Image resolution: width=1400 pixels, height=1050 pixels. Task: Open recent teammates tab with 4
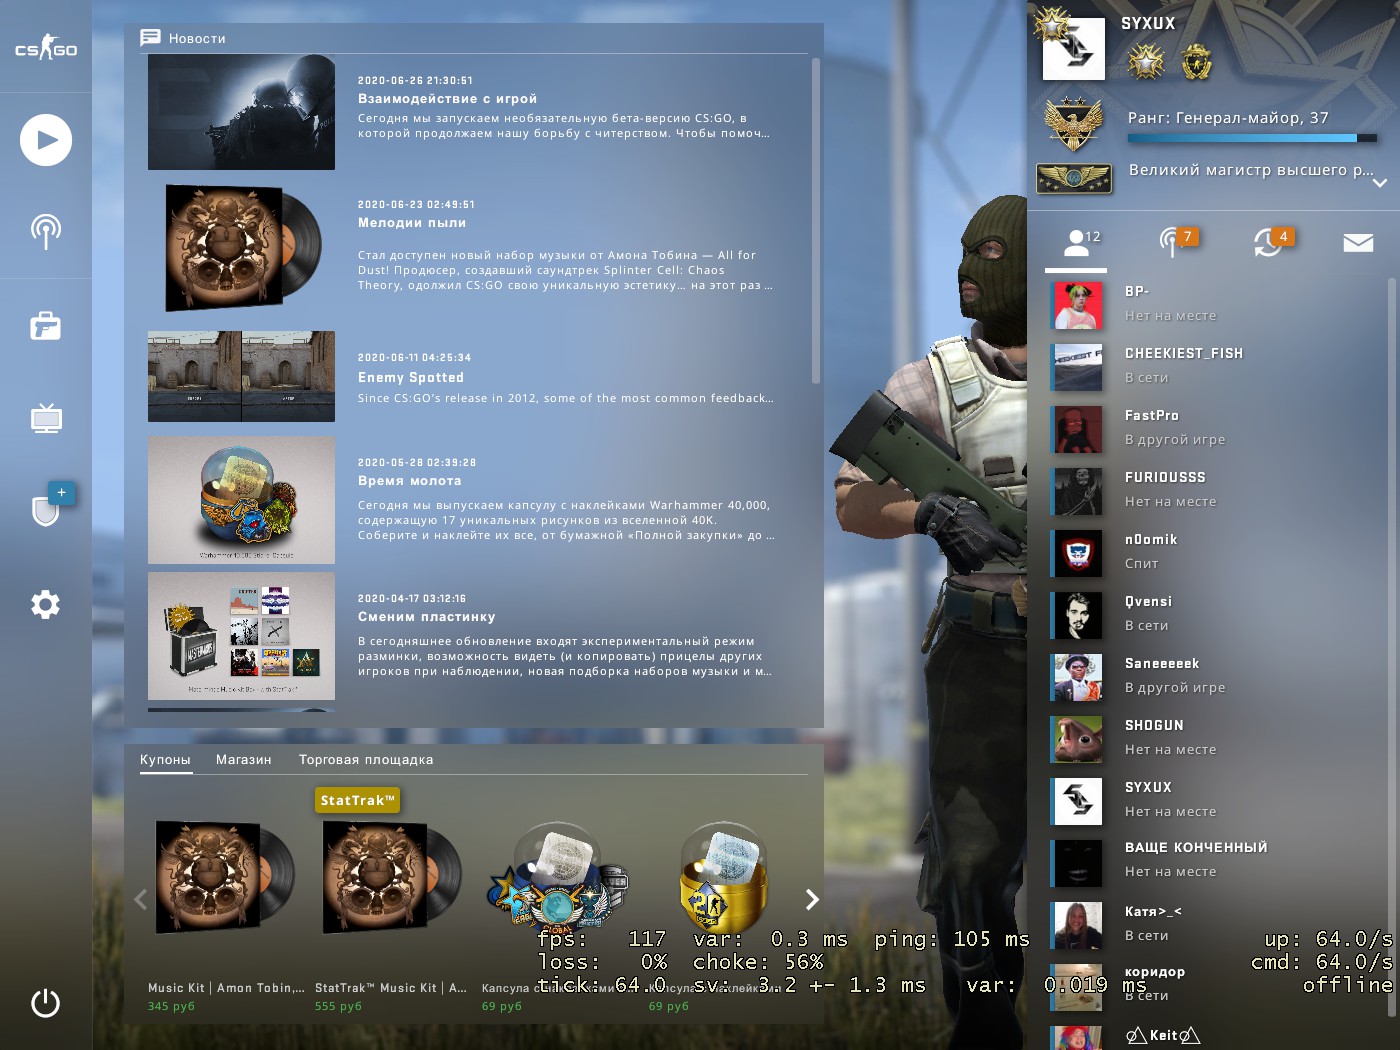tap(1272, 243)
